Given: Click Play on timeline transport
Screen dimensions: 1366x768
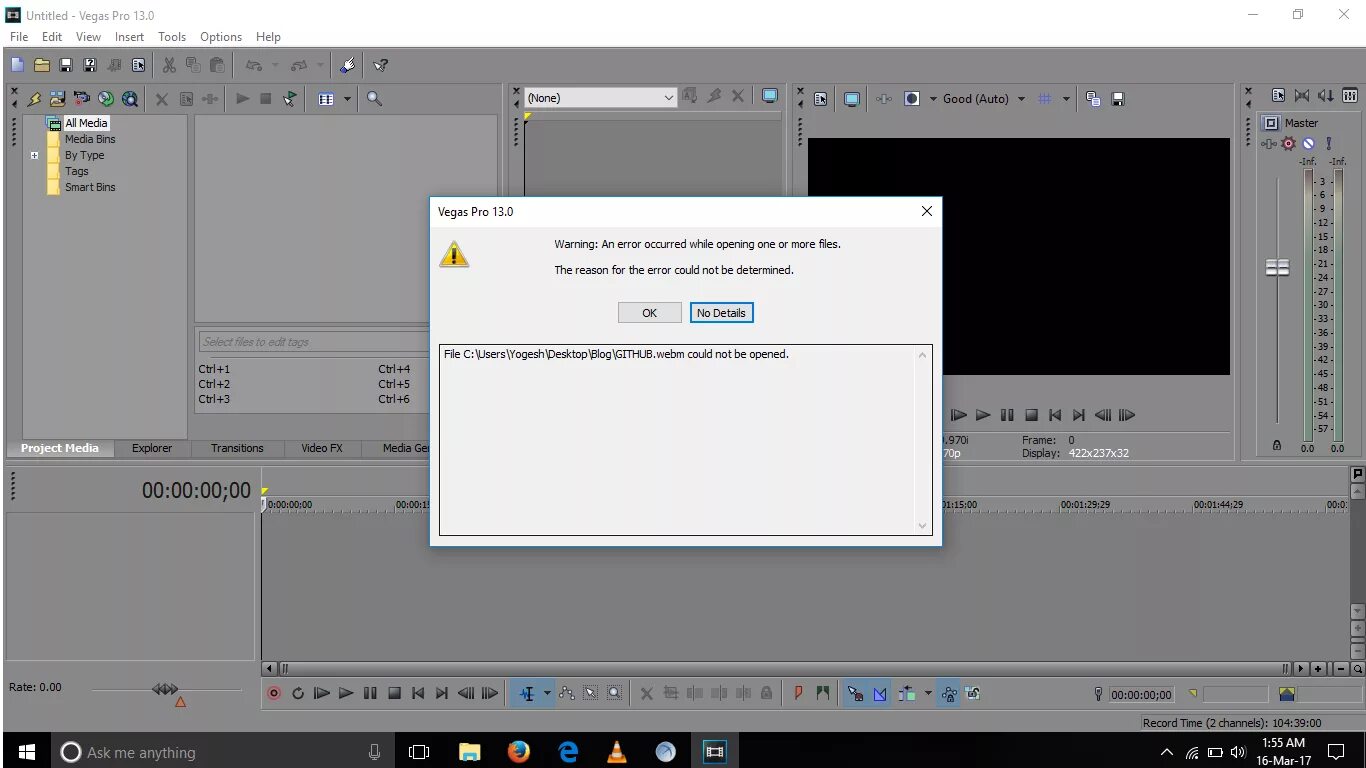Looking at the screenshot, I should coord(346,693).
